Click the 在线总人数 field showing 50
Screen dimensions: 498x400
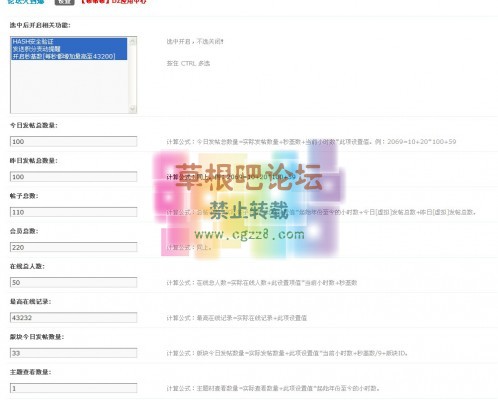click(x=73, y=283)
